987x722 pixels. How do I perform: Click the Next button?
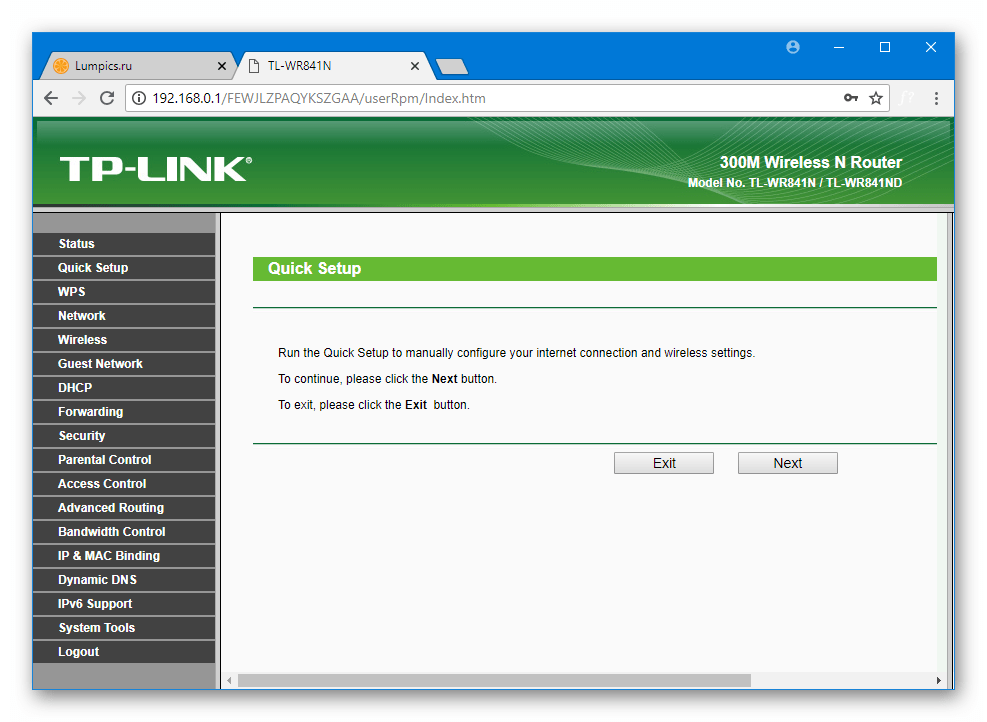coord(787,463)
